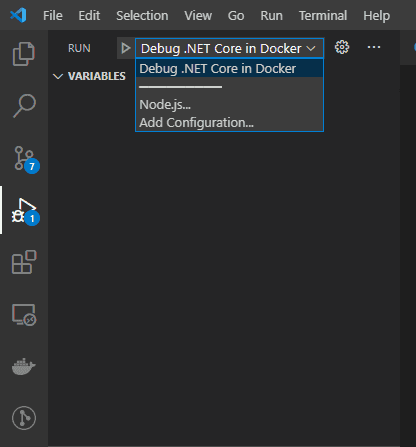
Task: Open the Explorer view in activity bar
Action: click(x=24, y=54)
